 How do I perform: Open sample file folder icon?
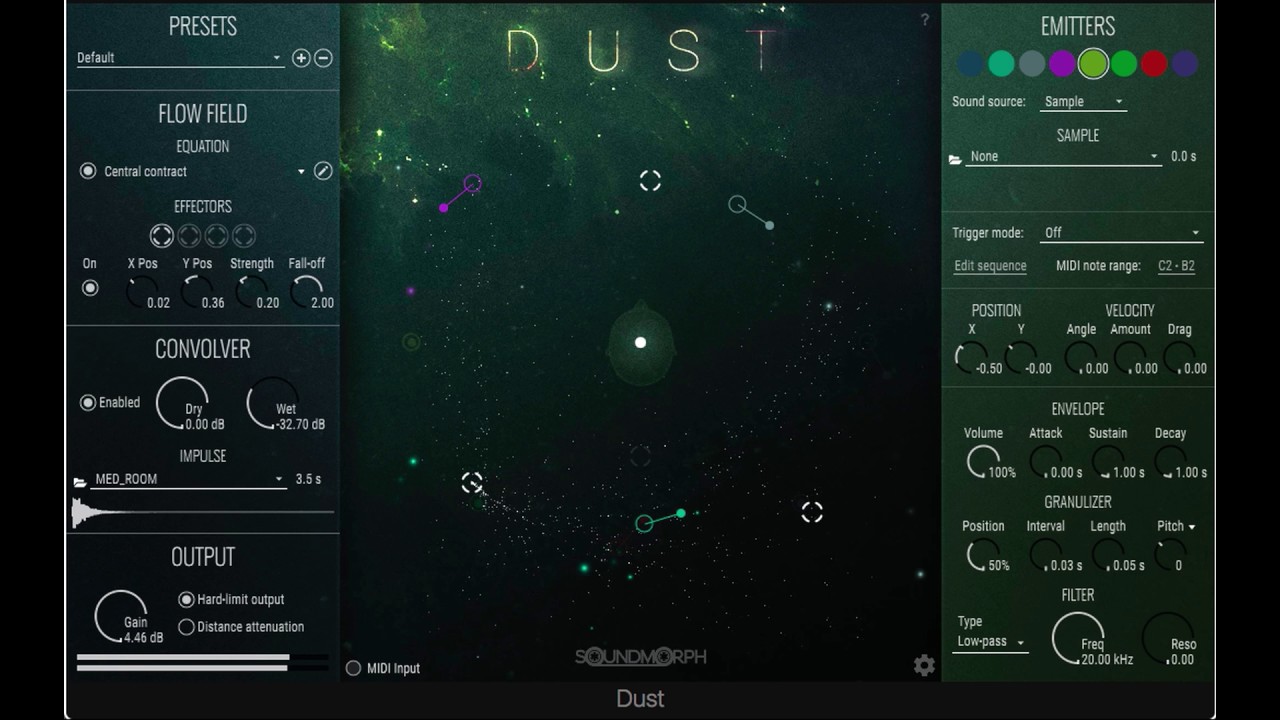tap(955, 159)
